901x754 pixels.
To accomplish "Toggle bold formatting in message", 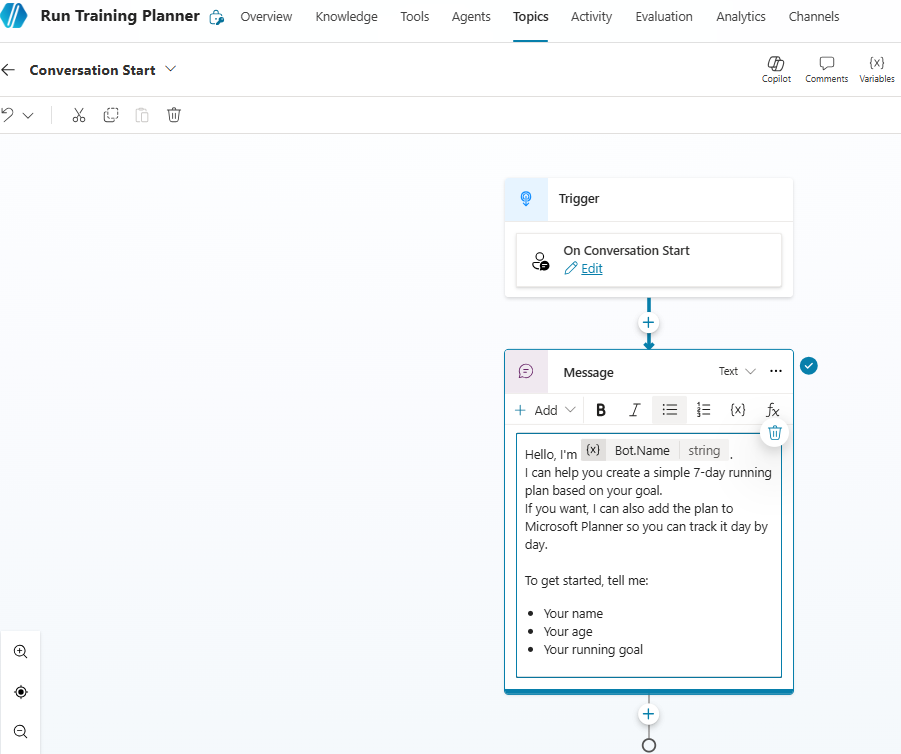I will [x=601, y=410].
